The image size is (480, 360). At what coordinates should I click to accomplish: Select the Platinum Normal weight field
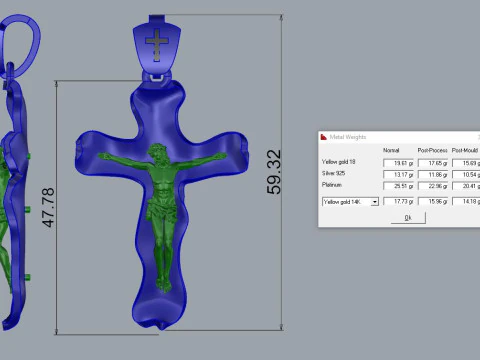click(398, 186)
